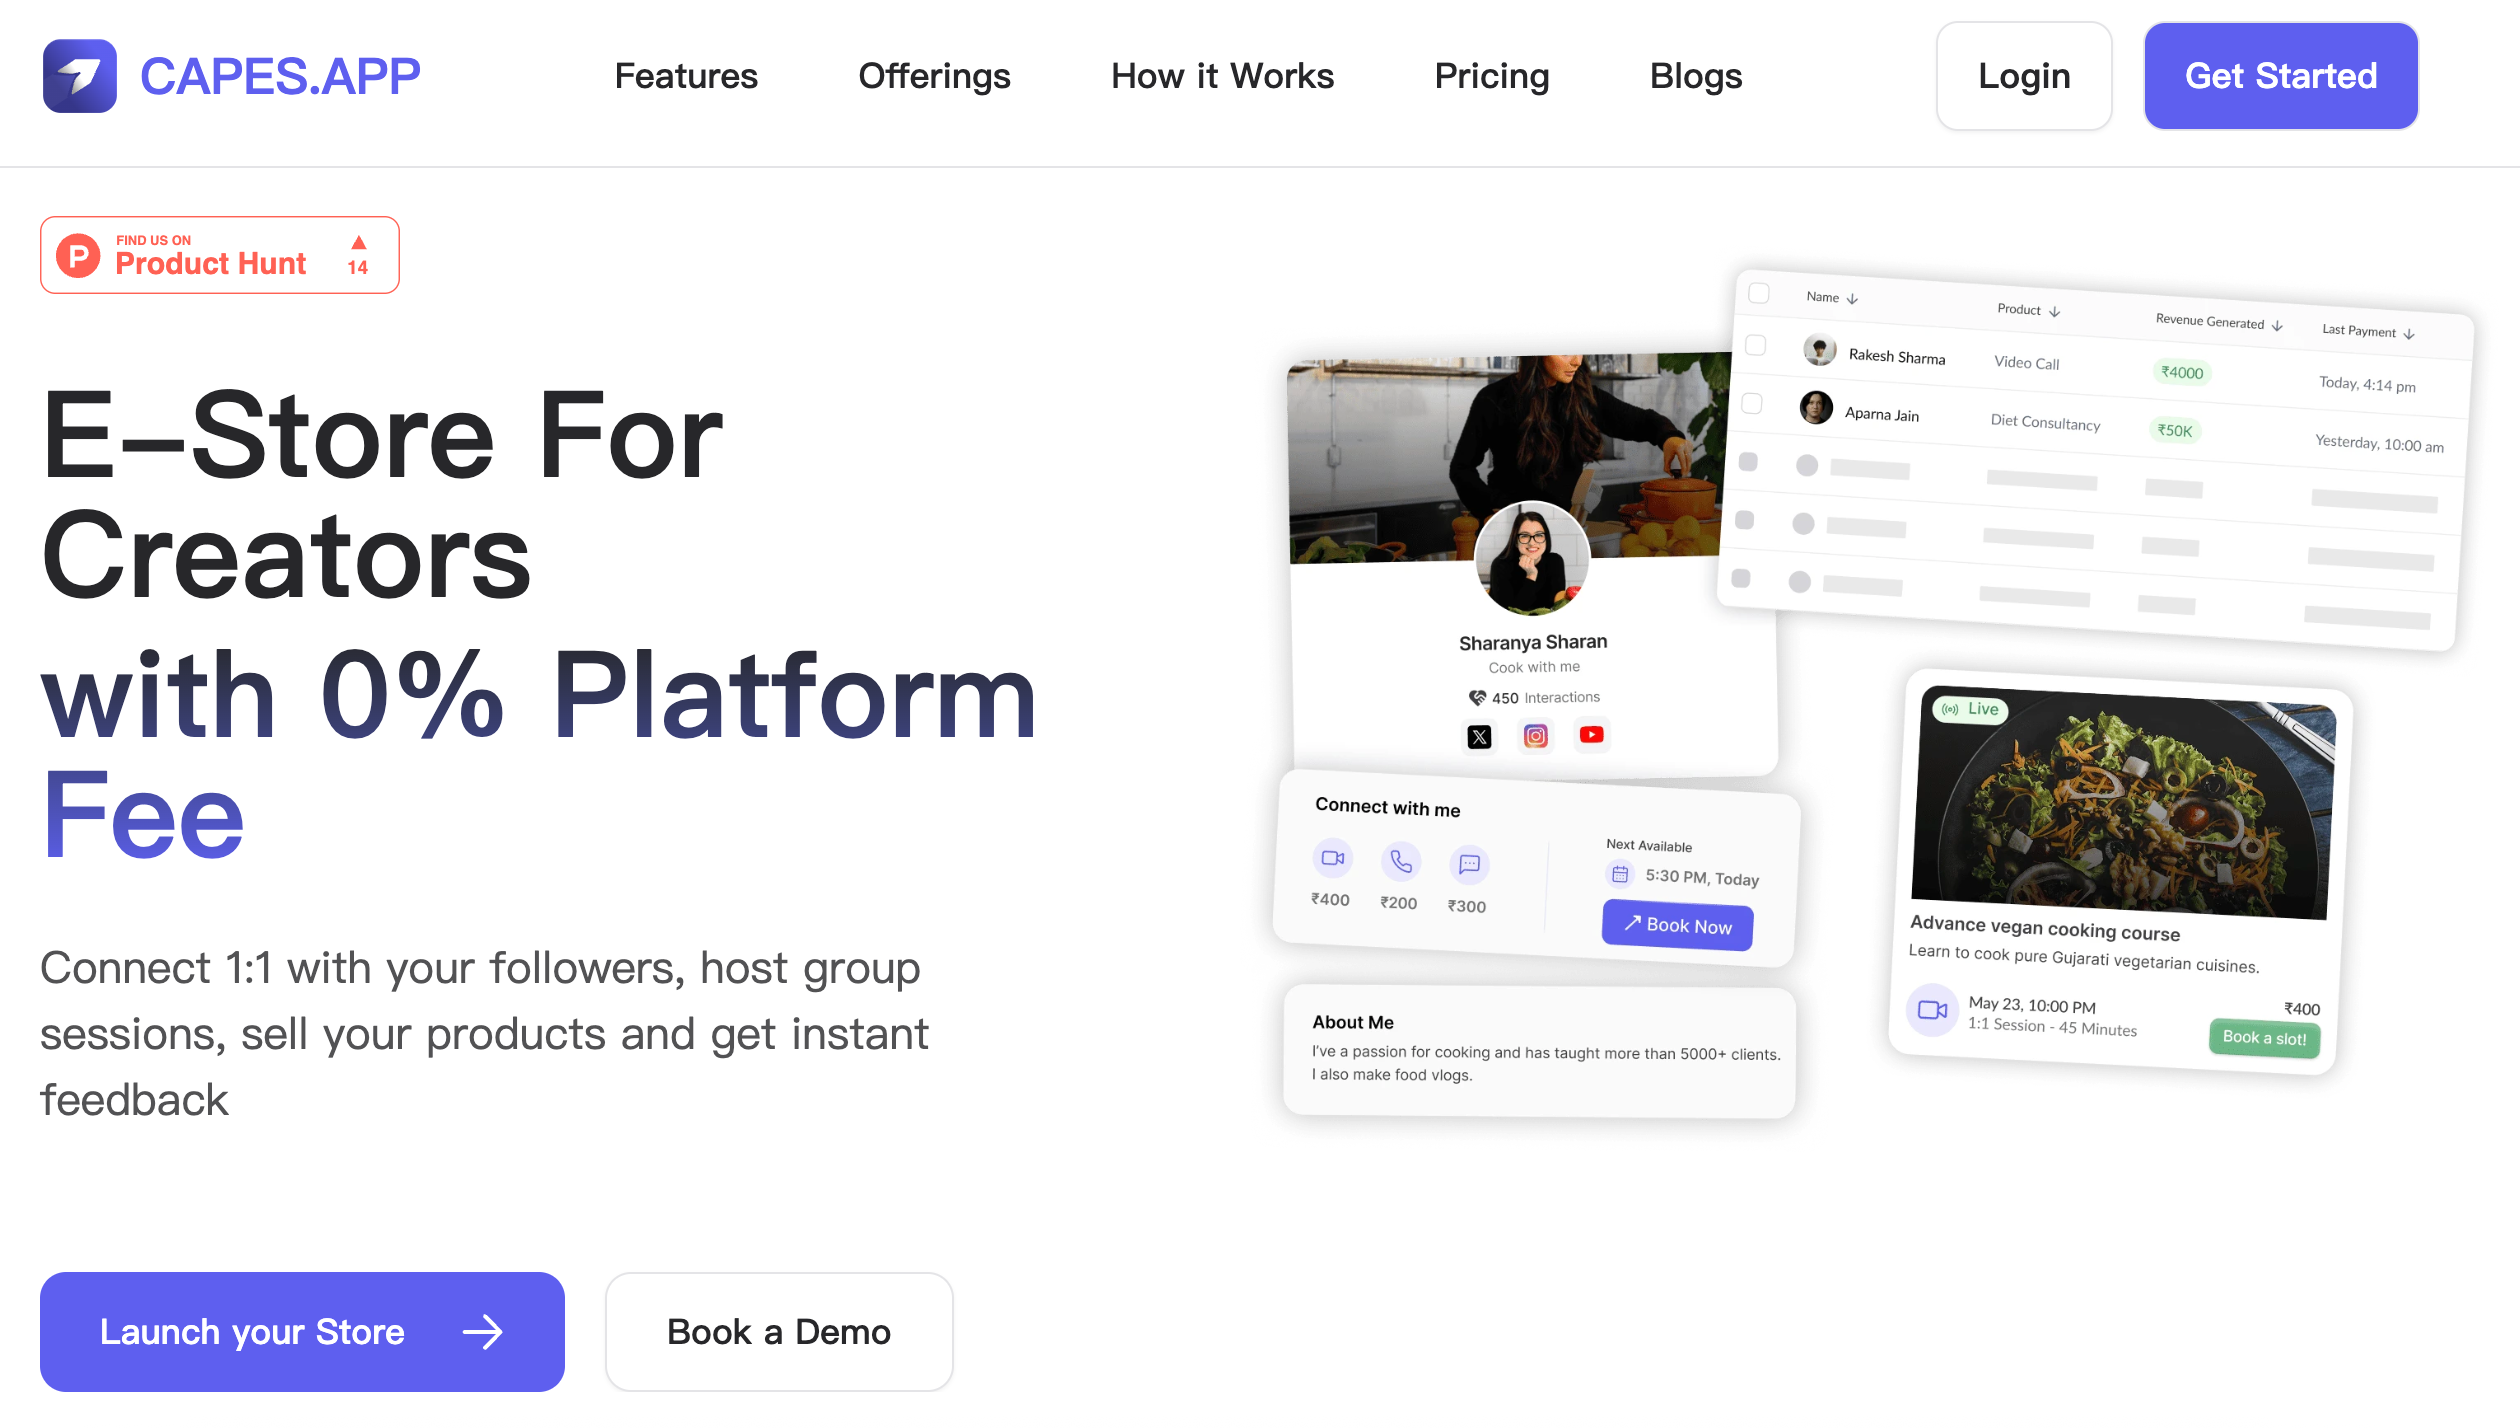2520x1428 pixels.
Task: Click the X (Twitter) social icon
Action: coord(1479,737)
